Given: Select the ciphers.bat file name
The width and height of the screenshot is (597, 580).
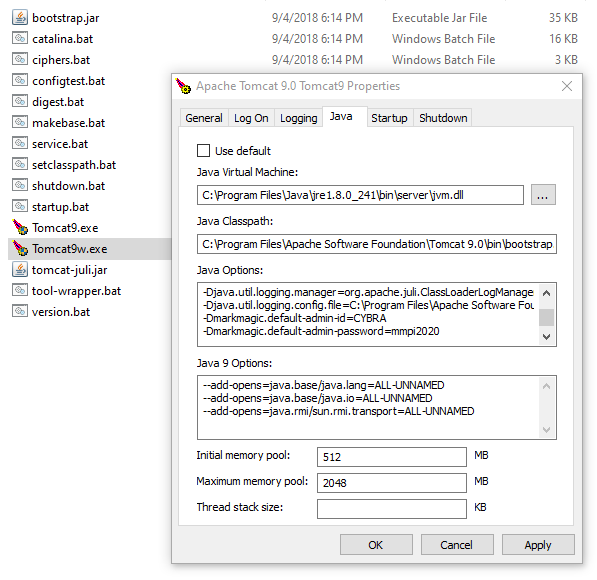Looking at the screenshot, I should [x=61, y=60].
